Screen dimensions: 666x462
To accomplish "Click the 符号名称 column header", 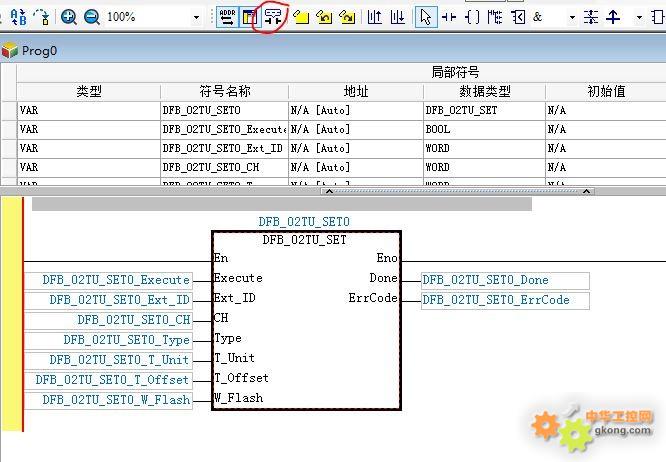I will 224,91.
